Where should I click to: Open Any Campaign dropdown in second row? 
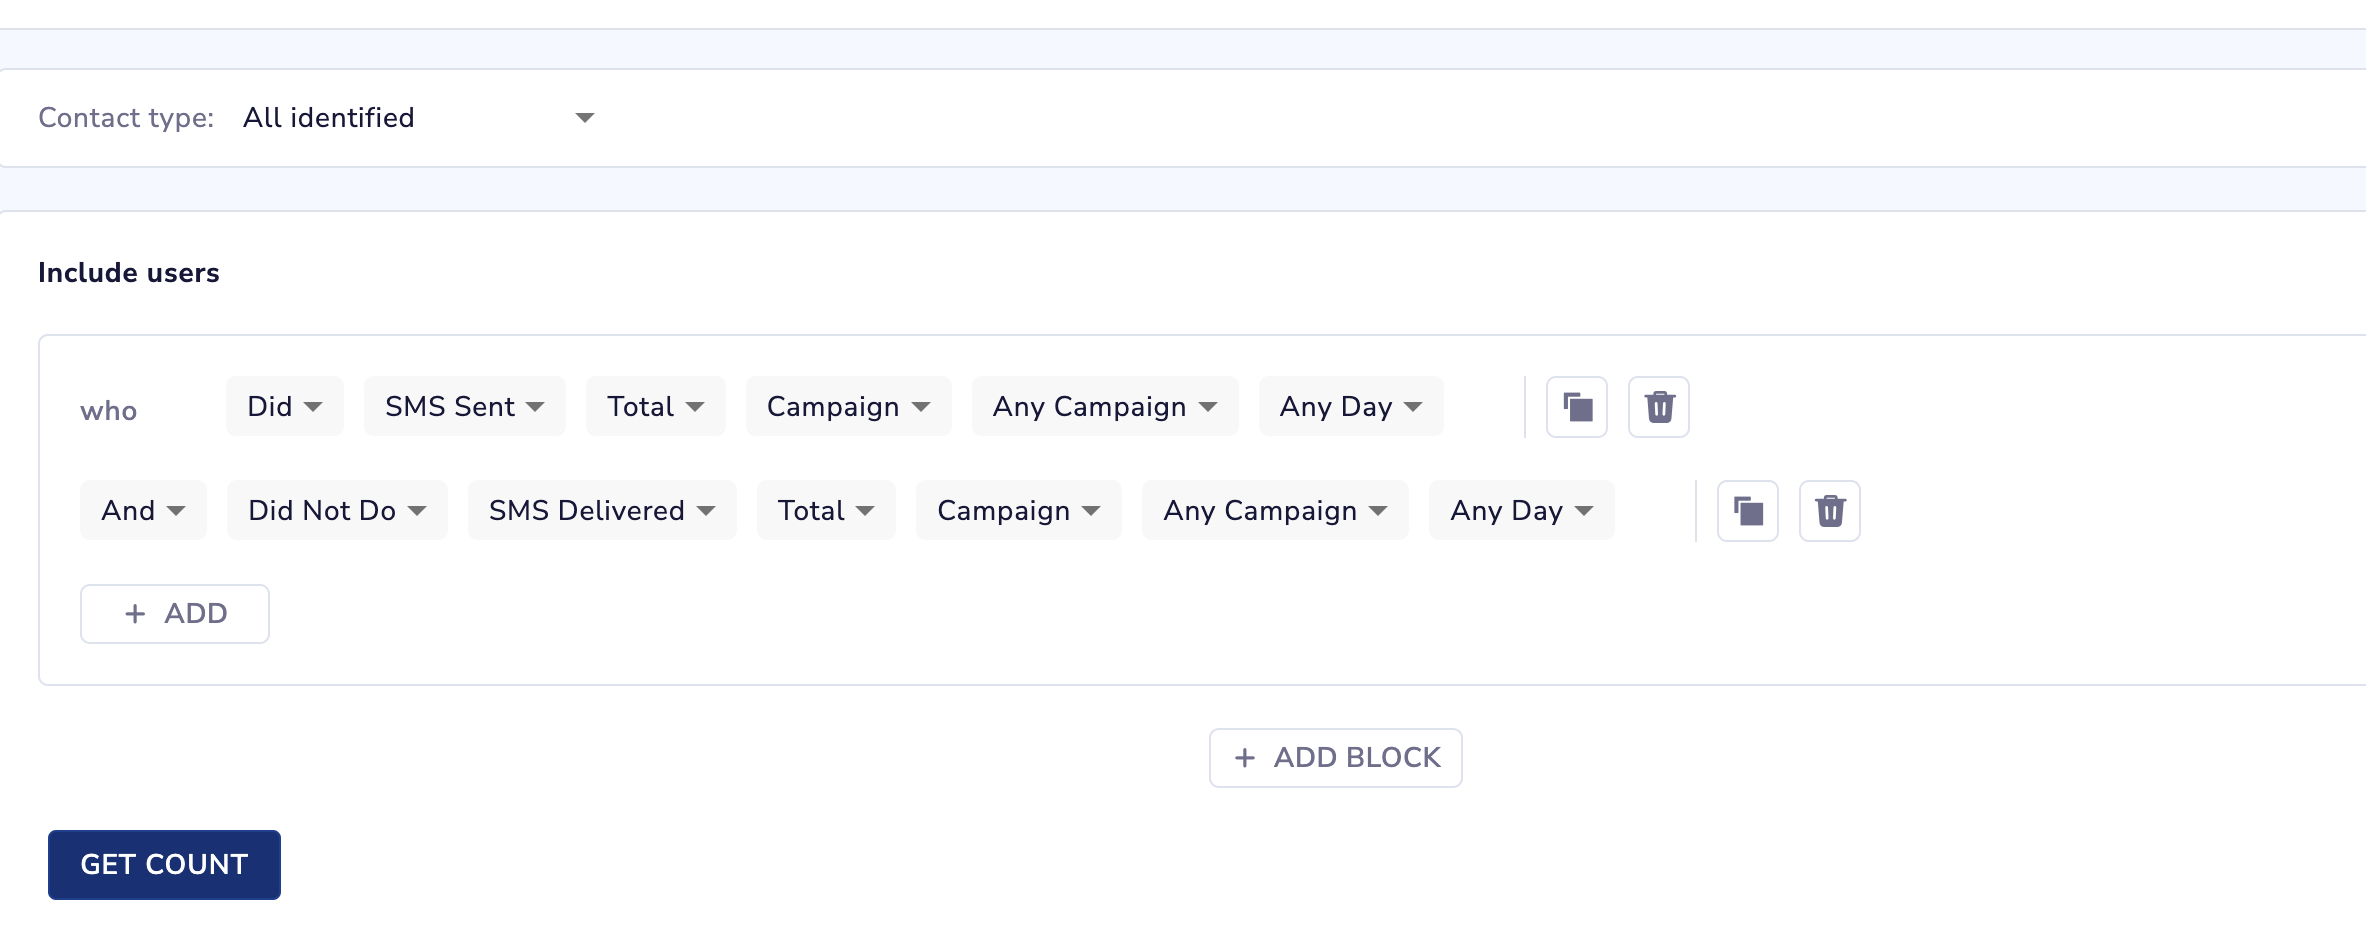1275,510
